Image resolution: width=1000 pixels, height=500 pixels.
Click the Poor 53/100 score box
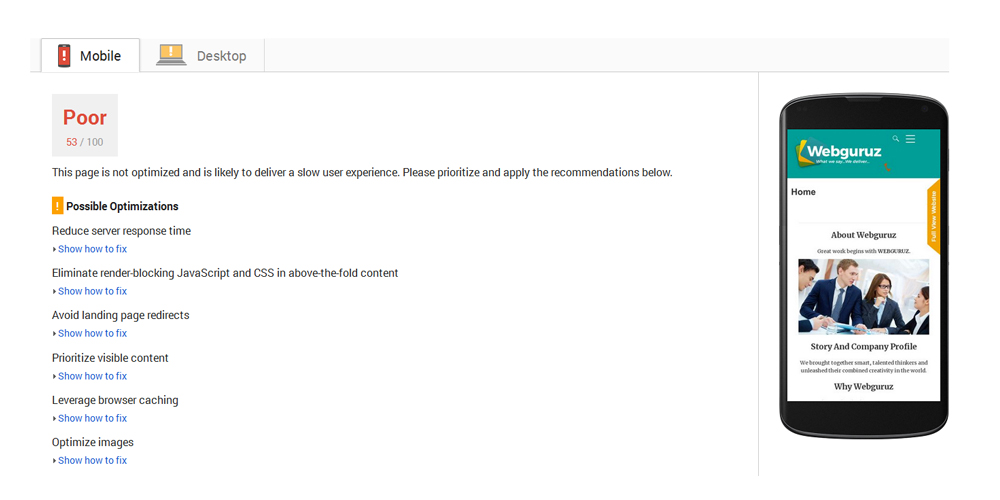(85, 125)
